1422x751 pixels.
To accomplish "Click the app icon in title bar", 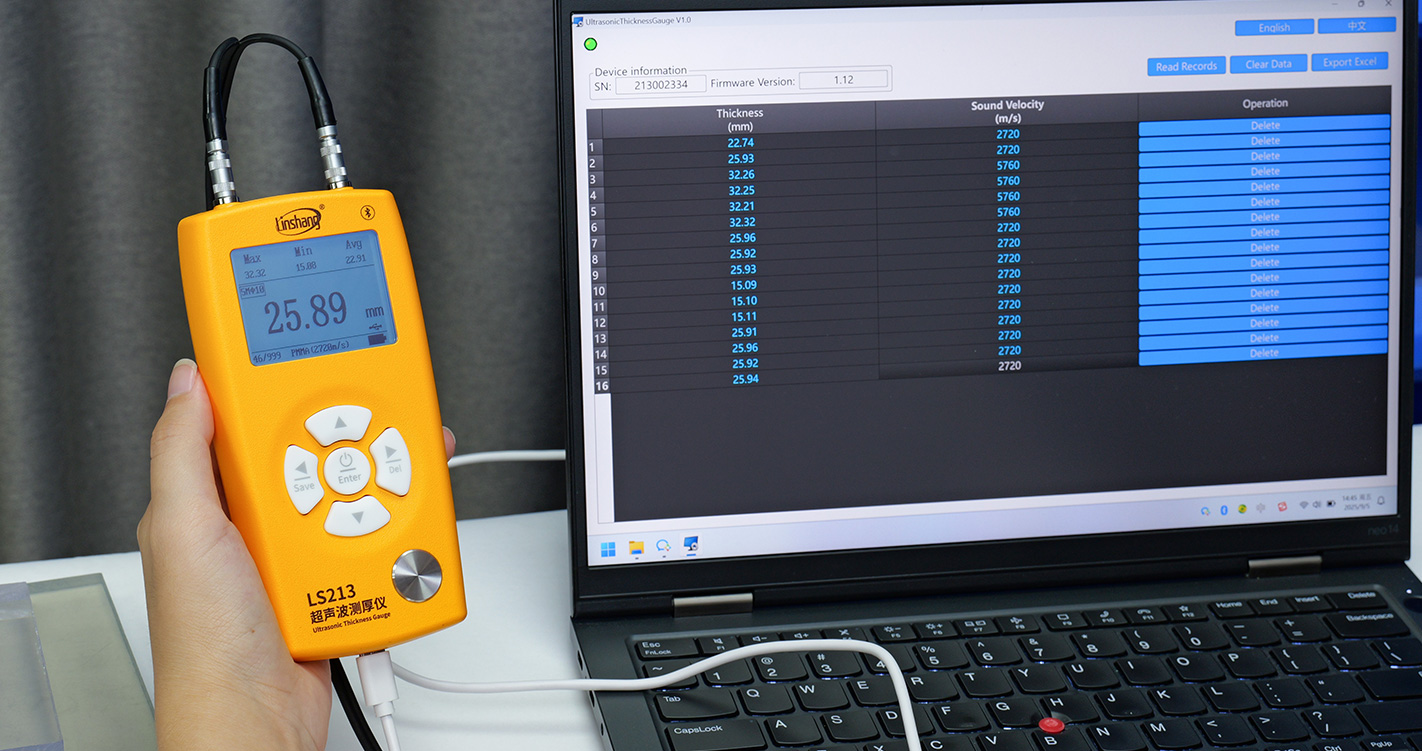I will 578,20.
